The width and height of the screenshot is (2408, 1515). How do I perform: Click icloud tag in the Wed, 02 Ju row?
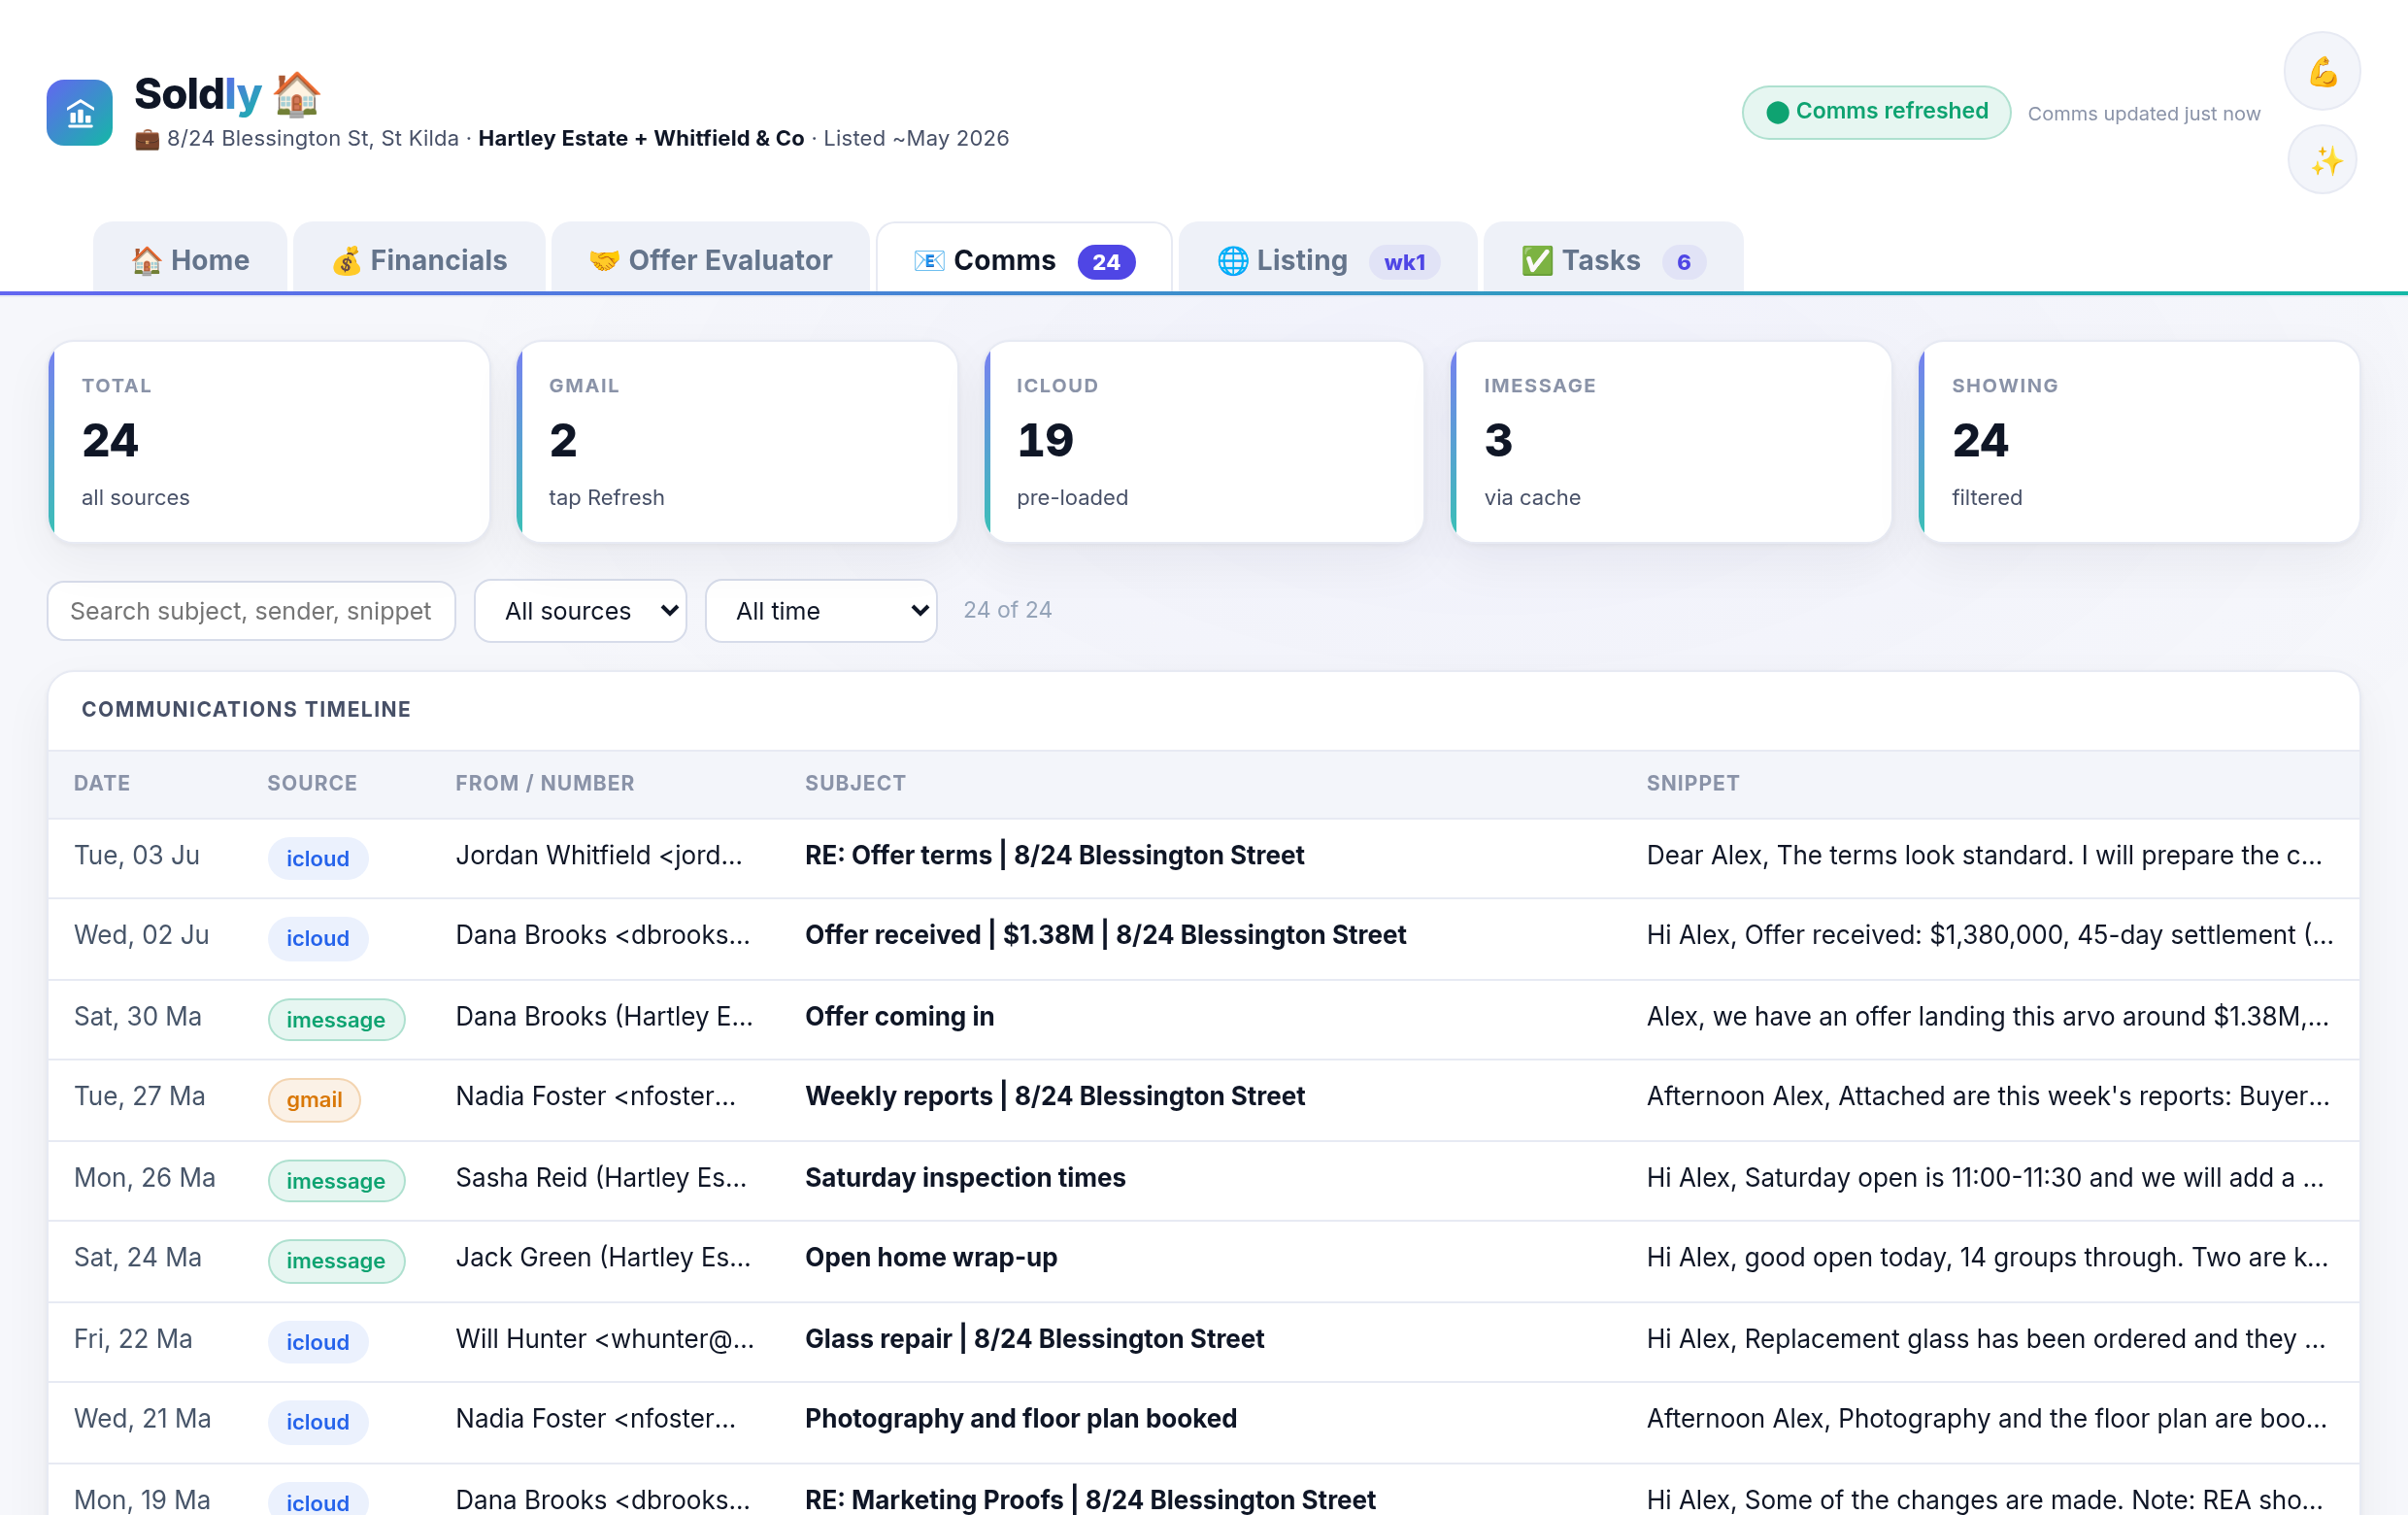318,938
